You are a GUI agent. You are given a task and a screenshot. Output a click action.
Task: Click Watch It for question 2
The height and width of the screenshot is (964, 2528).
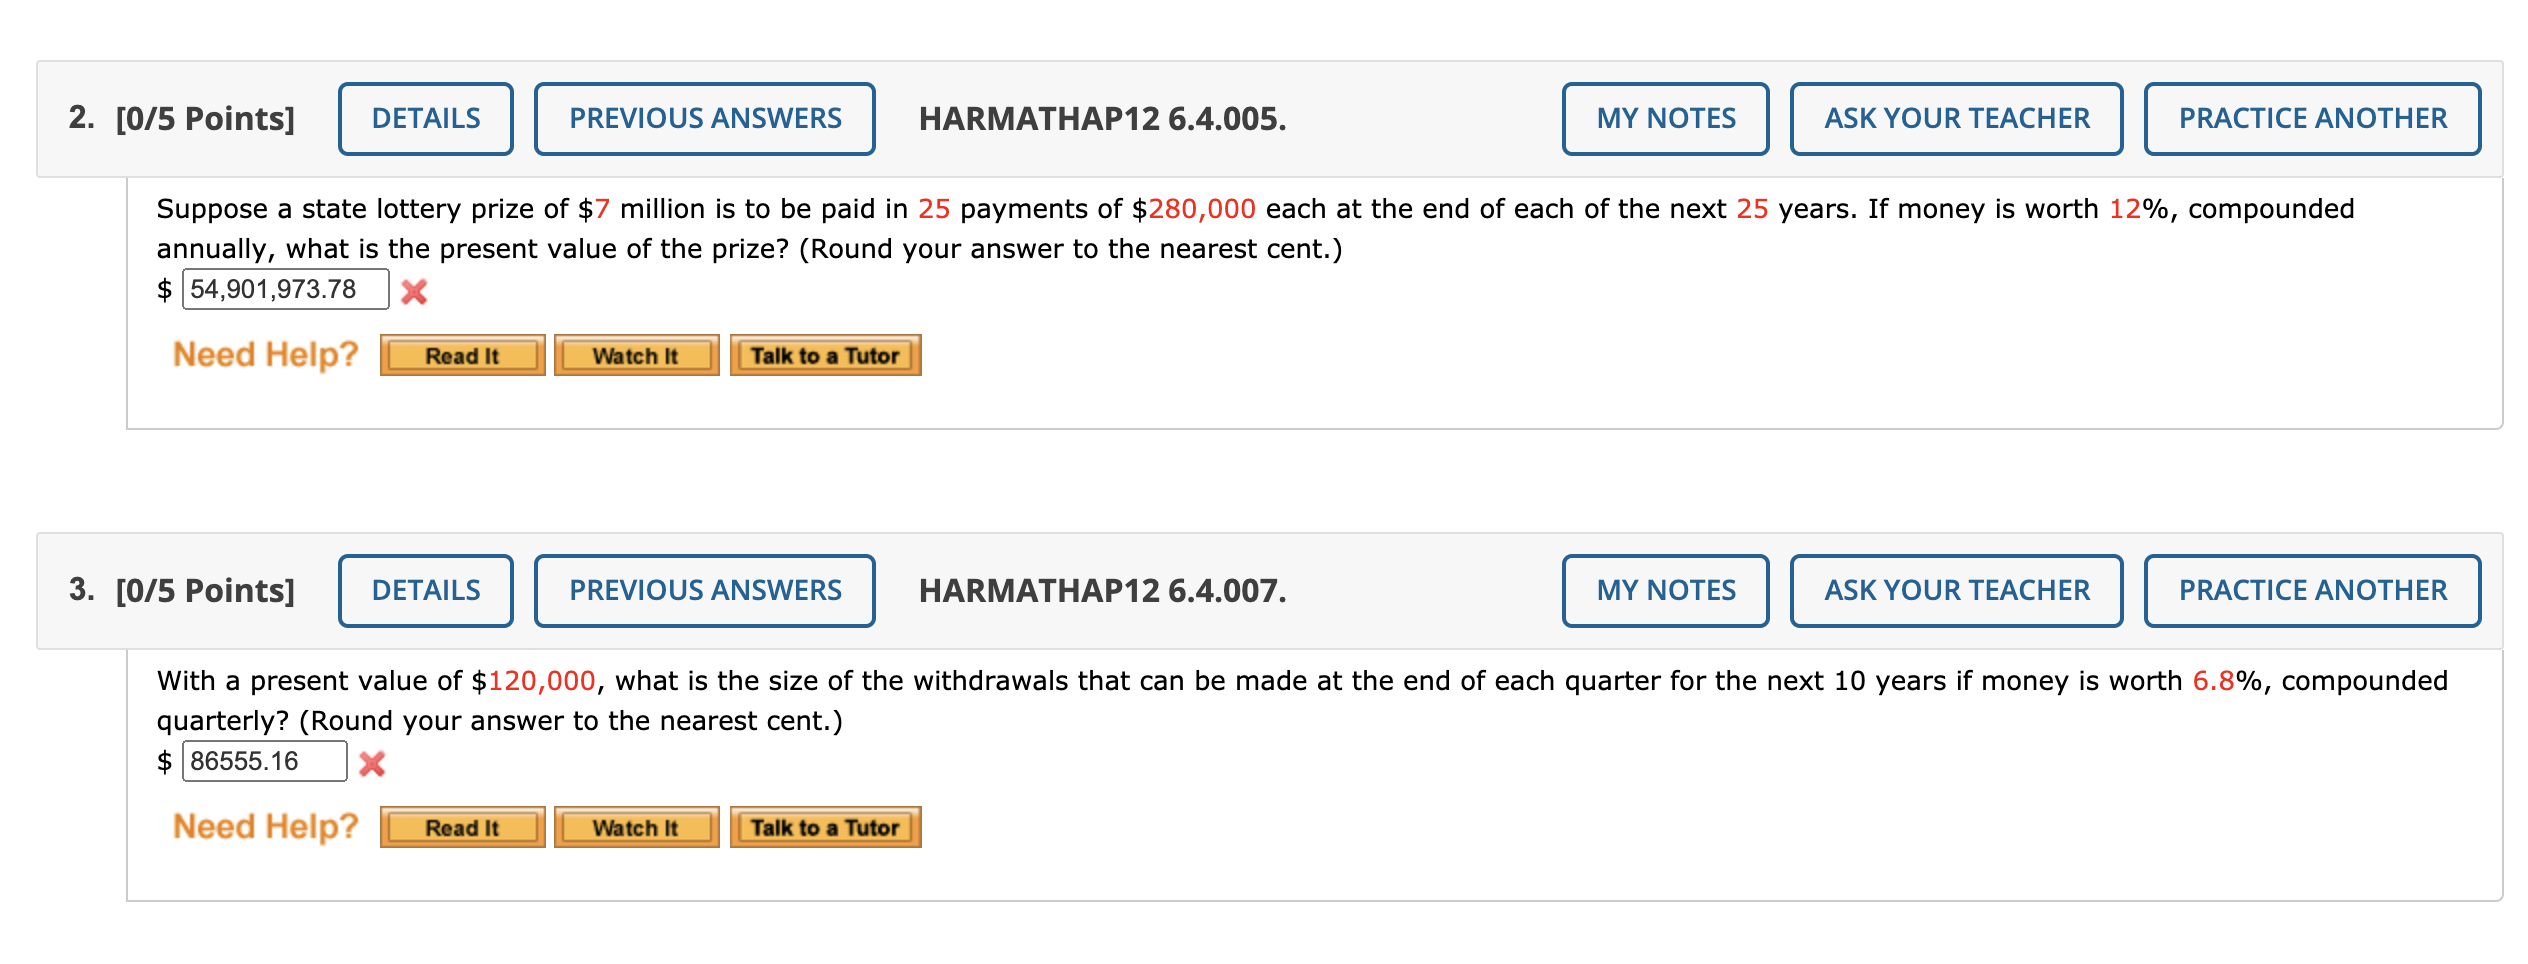[x=637, y=354]
